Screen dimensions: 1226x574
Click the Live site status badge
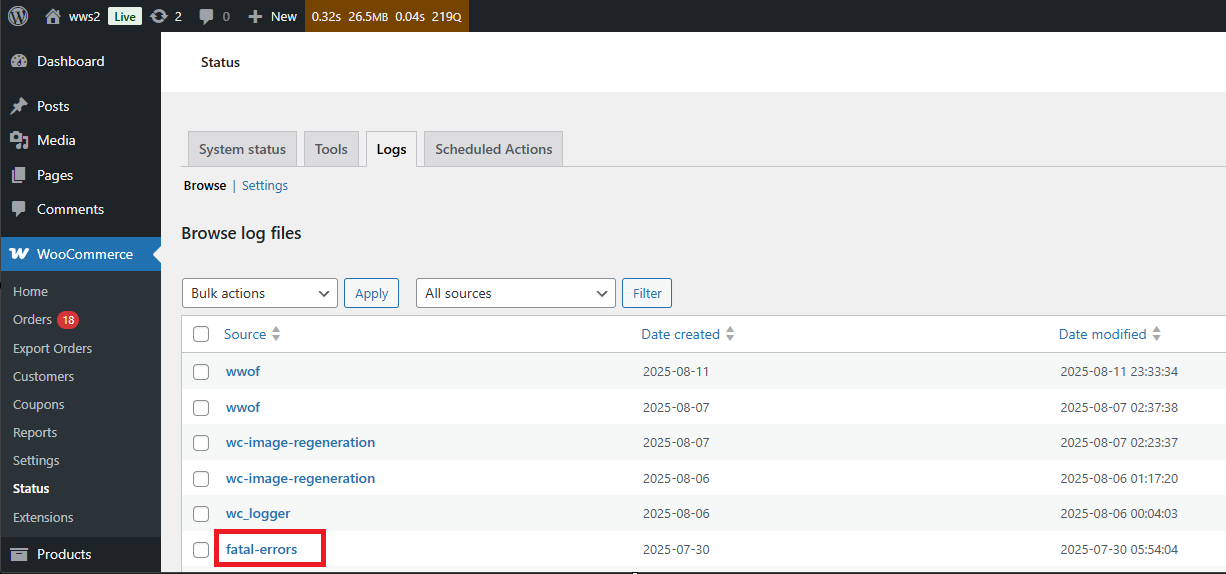tap(124, 16)
